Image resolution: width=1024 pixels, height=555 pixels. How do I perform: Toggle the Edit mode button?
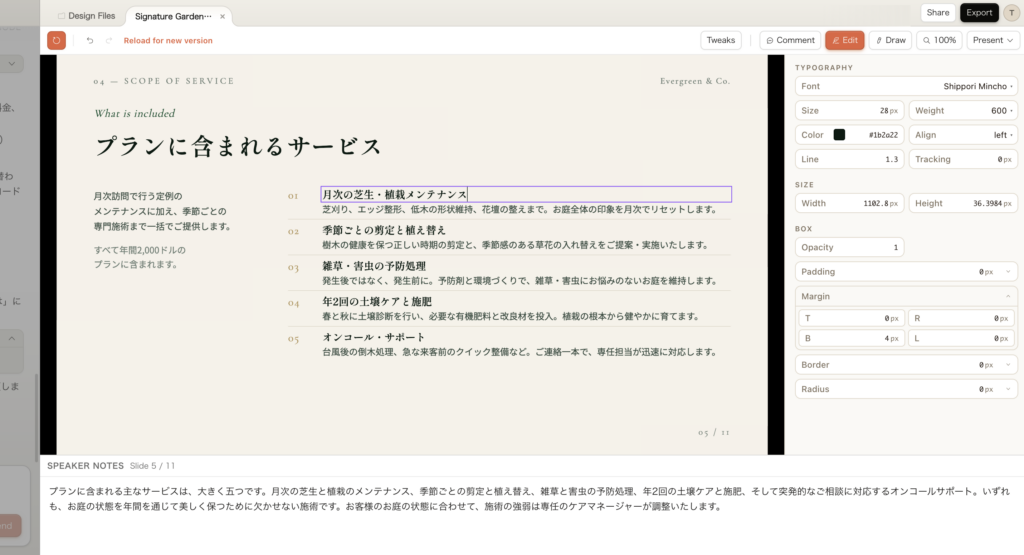click(844, 40)
